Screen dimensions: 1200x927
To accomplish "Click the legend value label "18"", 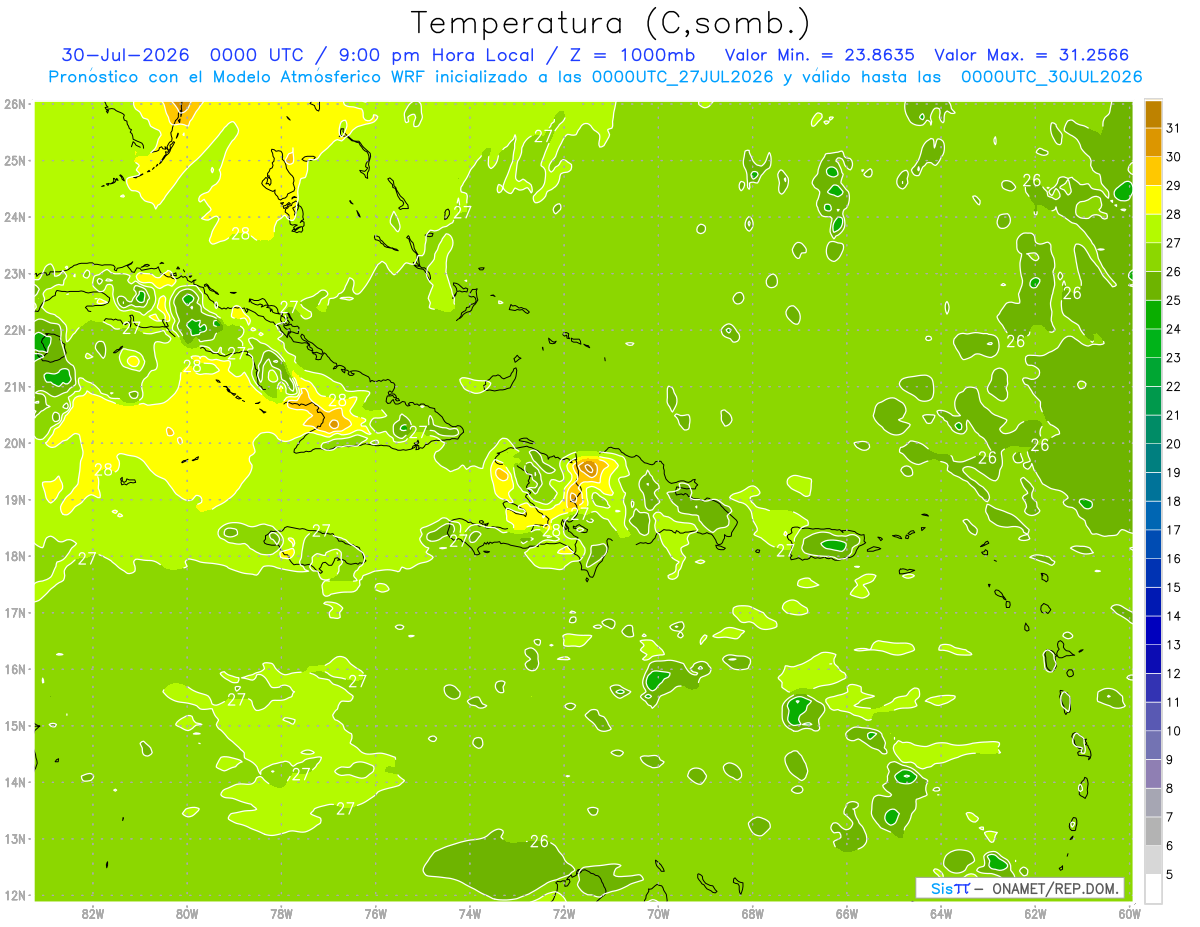I will [1173, 501].
